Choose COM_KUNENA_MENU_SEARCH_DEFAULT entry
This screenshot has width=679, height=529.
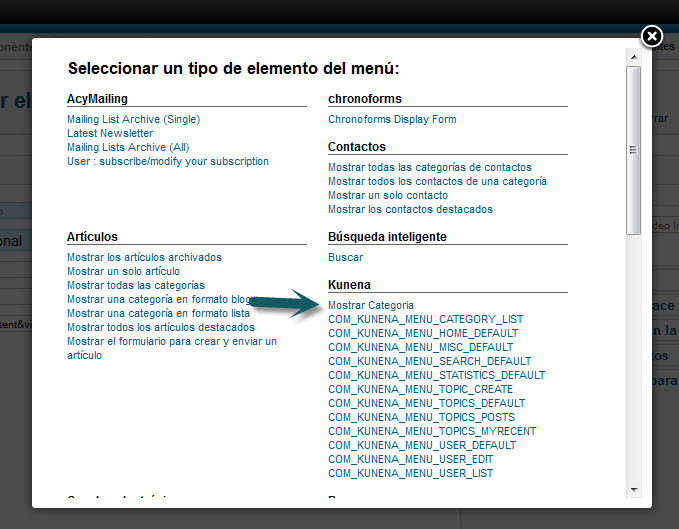(429, 361)
